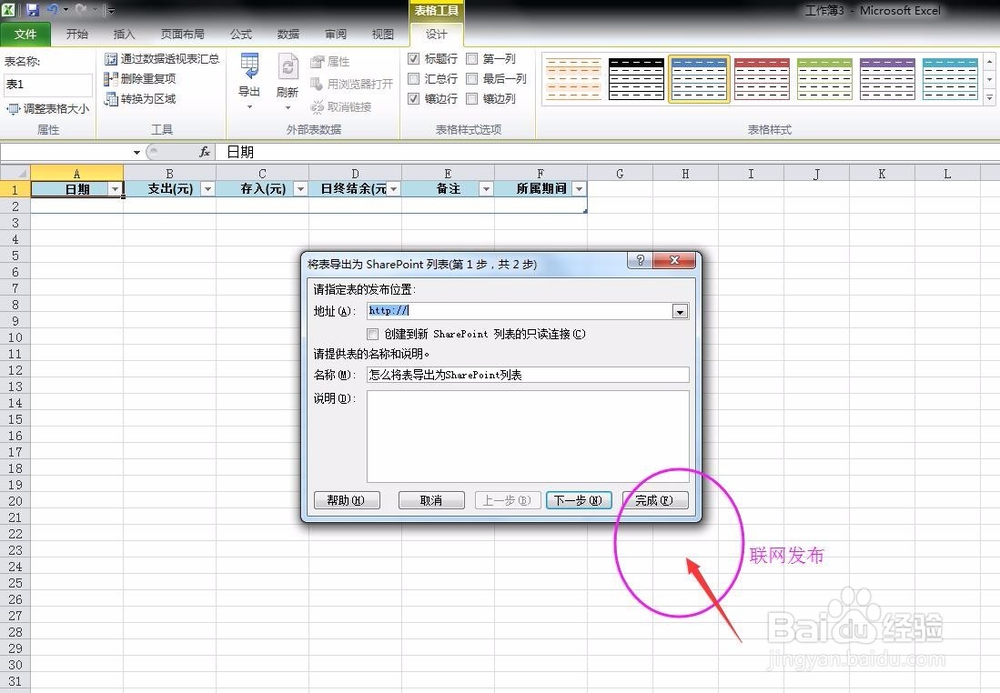Click 用浏览器打开 open in browser
The image size is (1000, 693).
click(351, 84)
